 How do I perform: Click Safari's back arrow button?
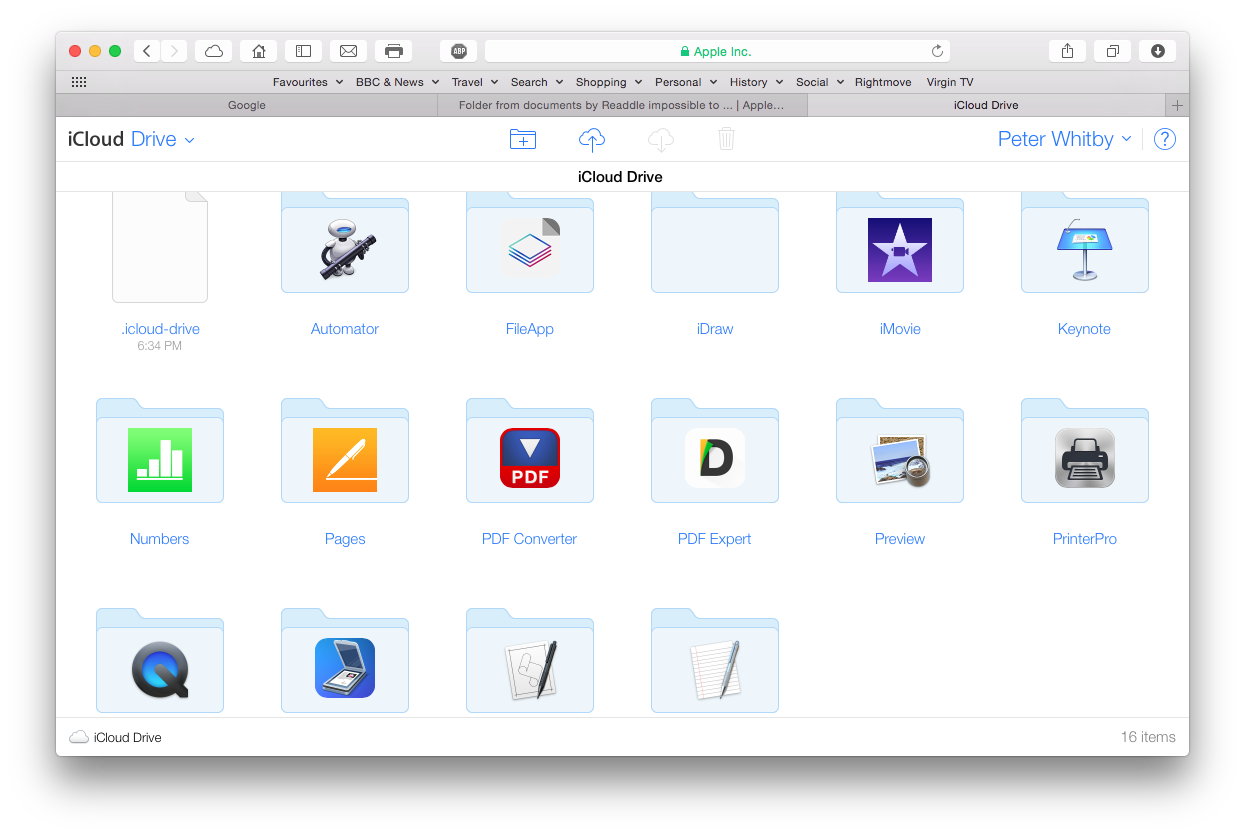pyautogui.click(x=147, y=51)
